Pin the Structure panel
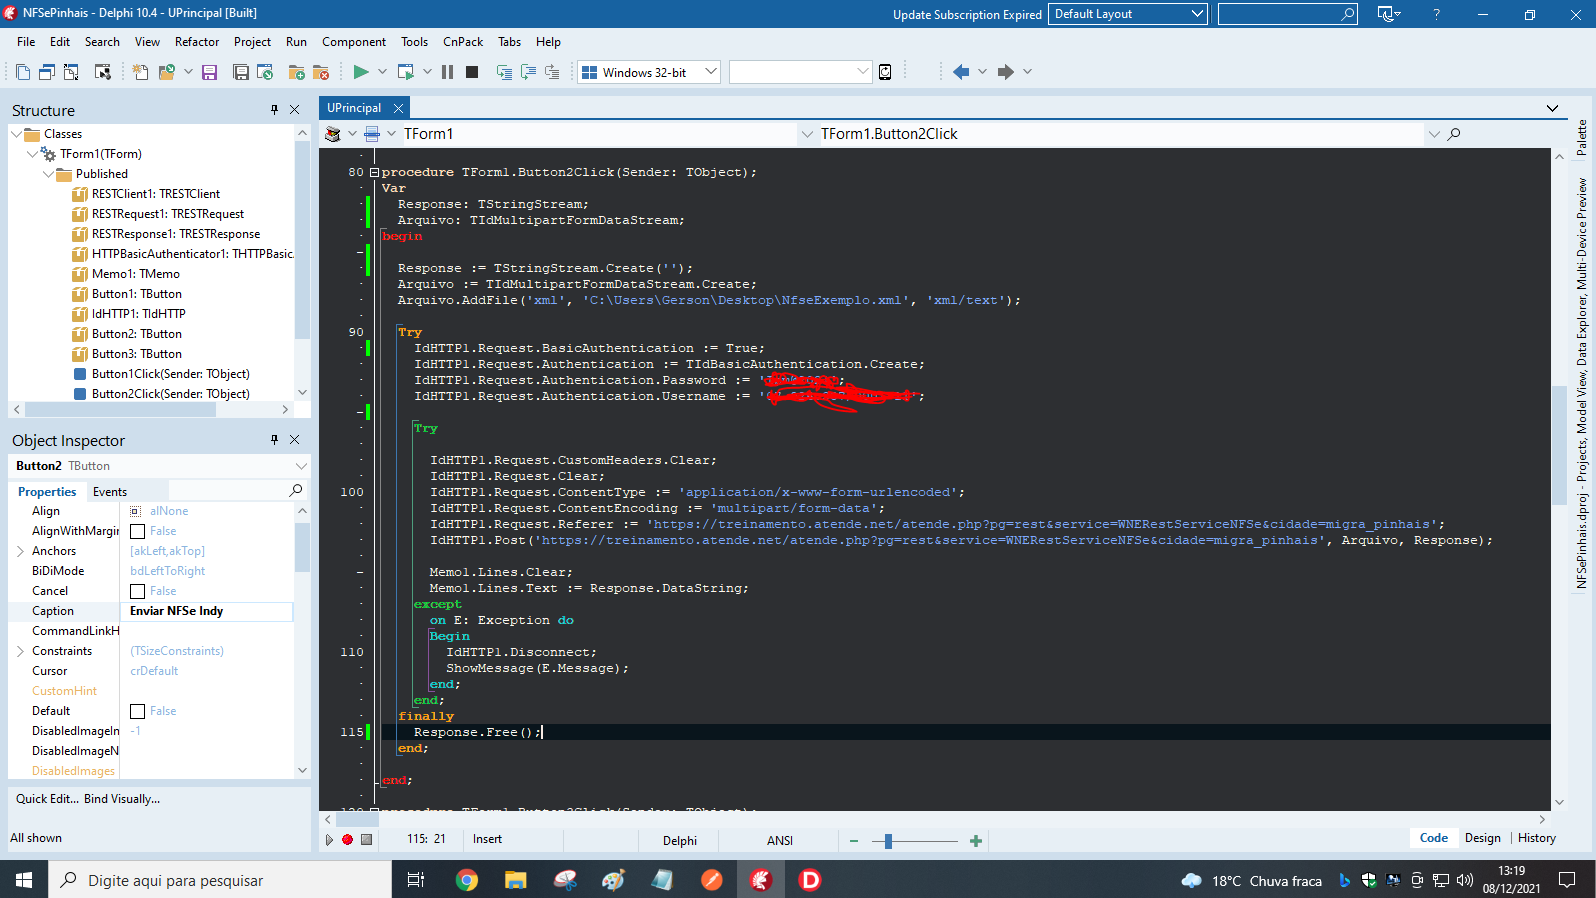 275,110
